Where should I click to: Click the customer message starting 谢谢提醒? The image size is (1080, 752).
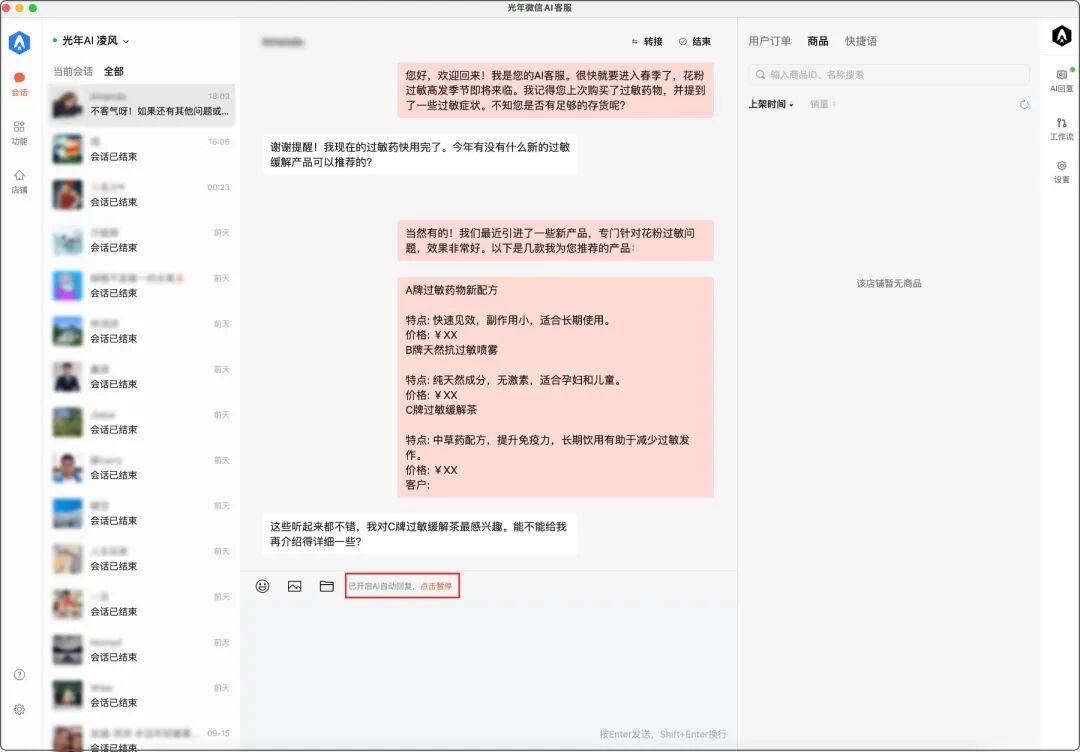[x=419, y=155]
